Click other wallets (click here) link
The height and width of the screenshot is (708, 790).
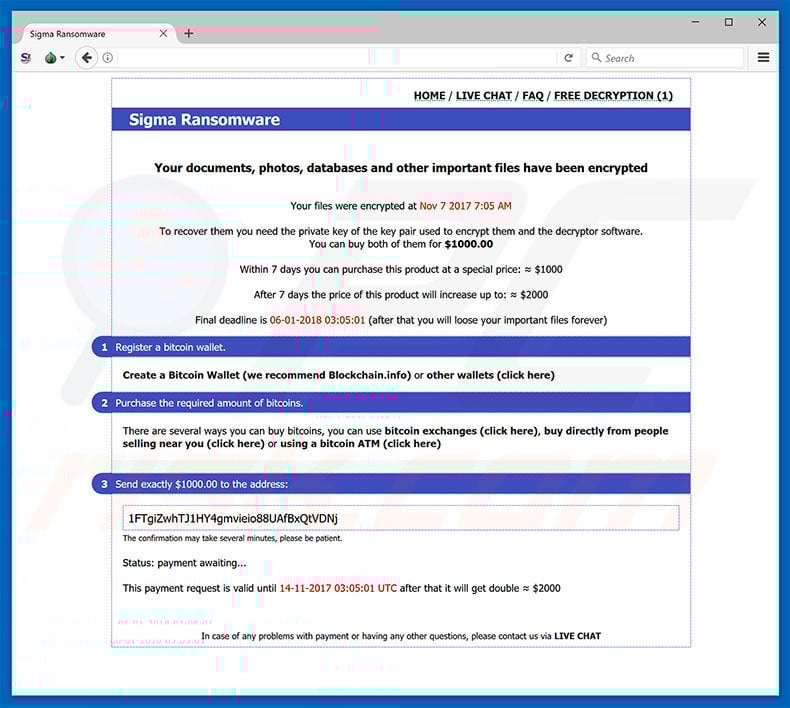490,375
